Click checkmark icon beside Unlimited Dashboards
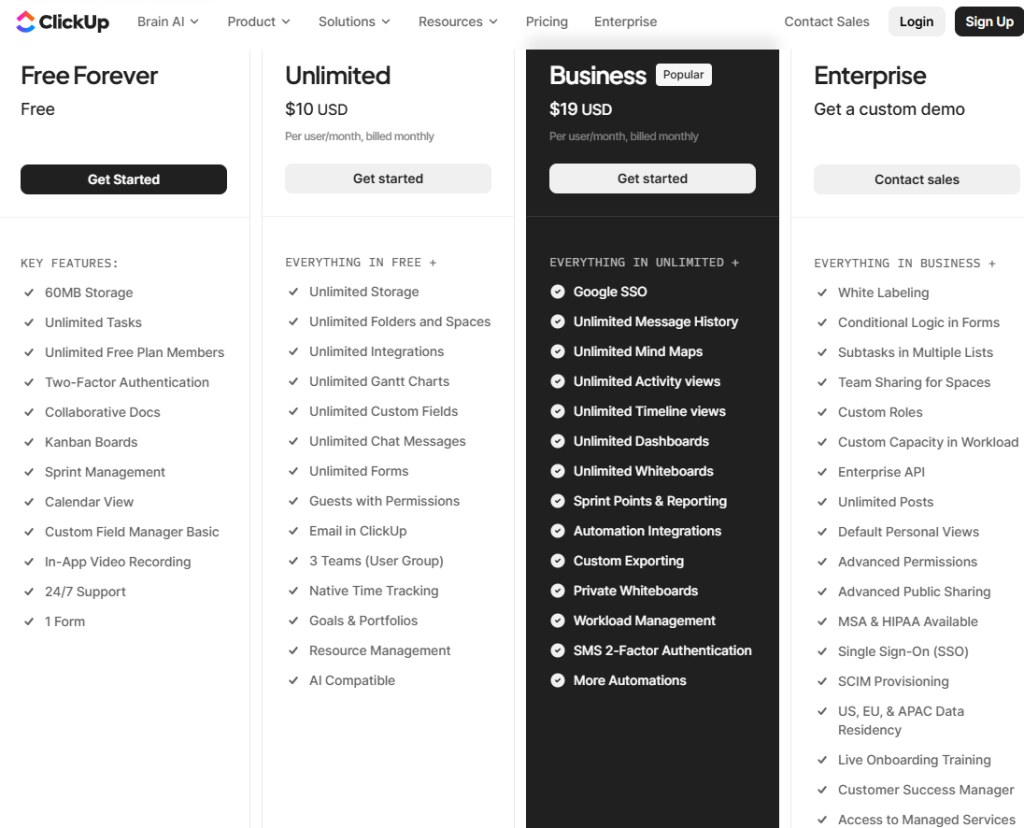Image resolution: width=1024 pixels, height=828 pixels. (558, 441)
